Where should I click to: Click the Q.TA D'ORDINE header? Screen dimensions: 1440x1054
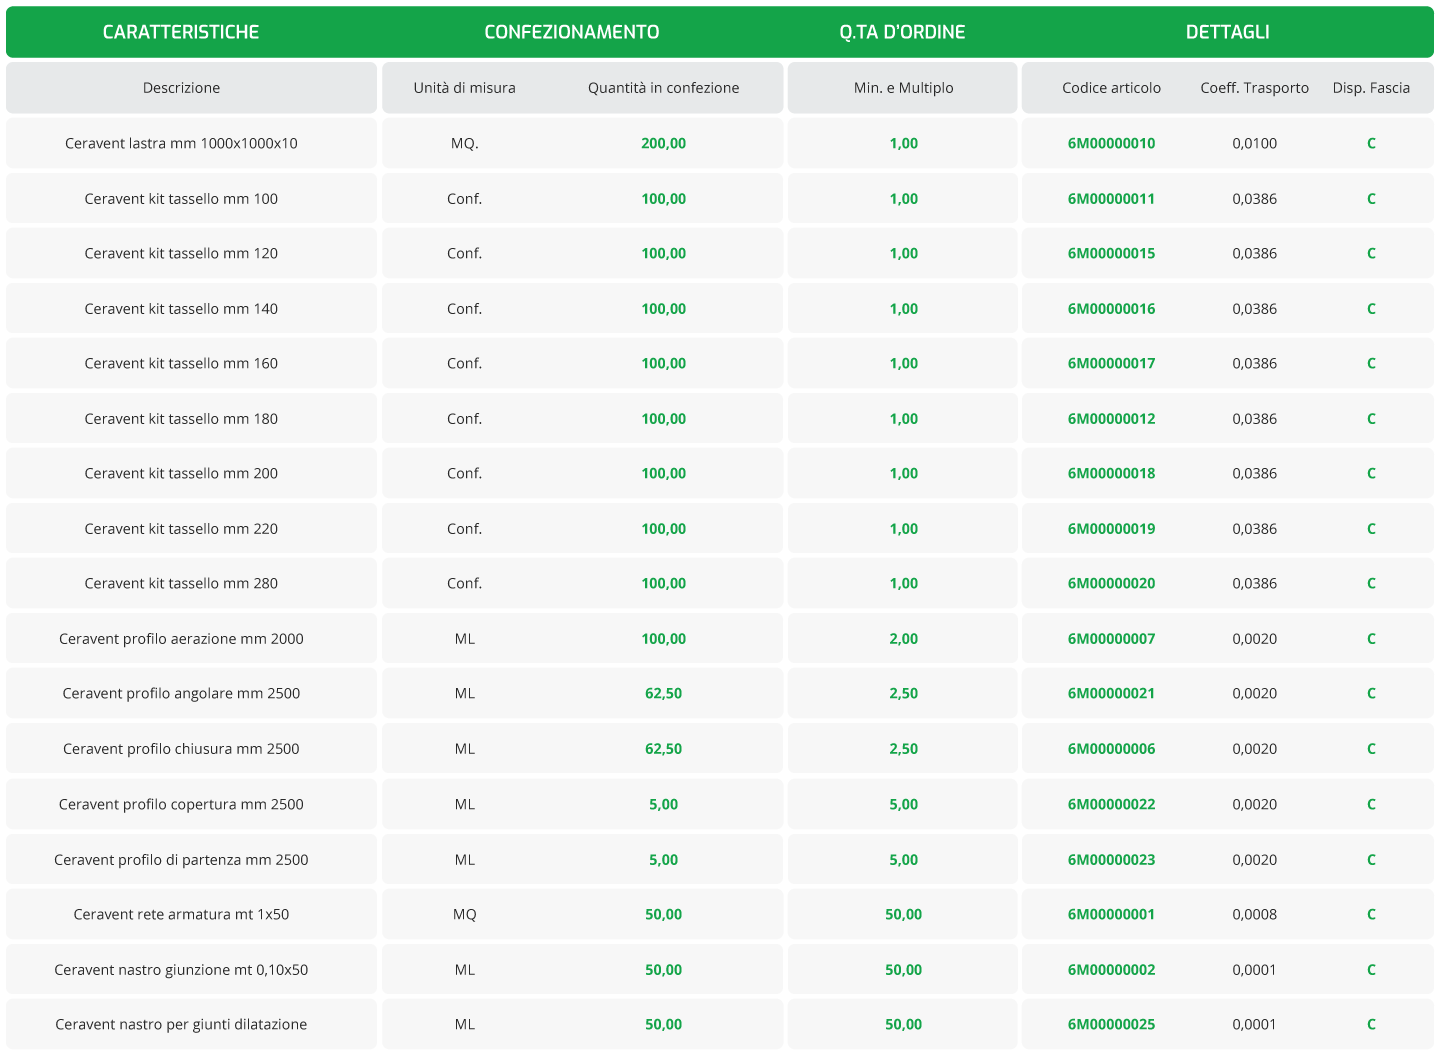click(902, 32)
